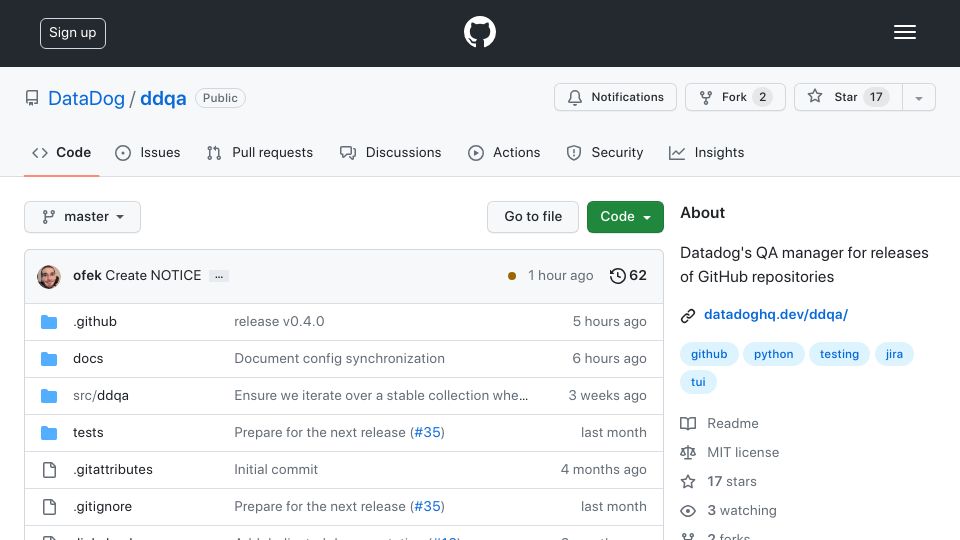This screenshot has height=540, width=960.
Task: Open the 3 watching link
Action: click(729, 511)
